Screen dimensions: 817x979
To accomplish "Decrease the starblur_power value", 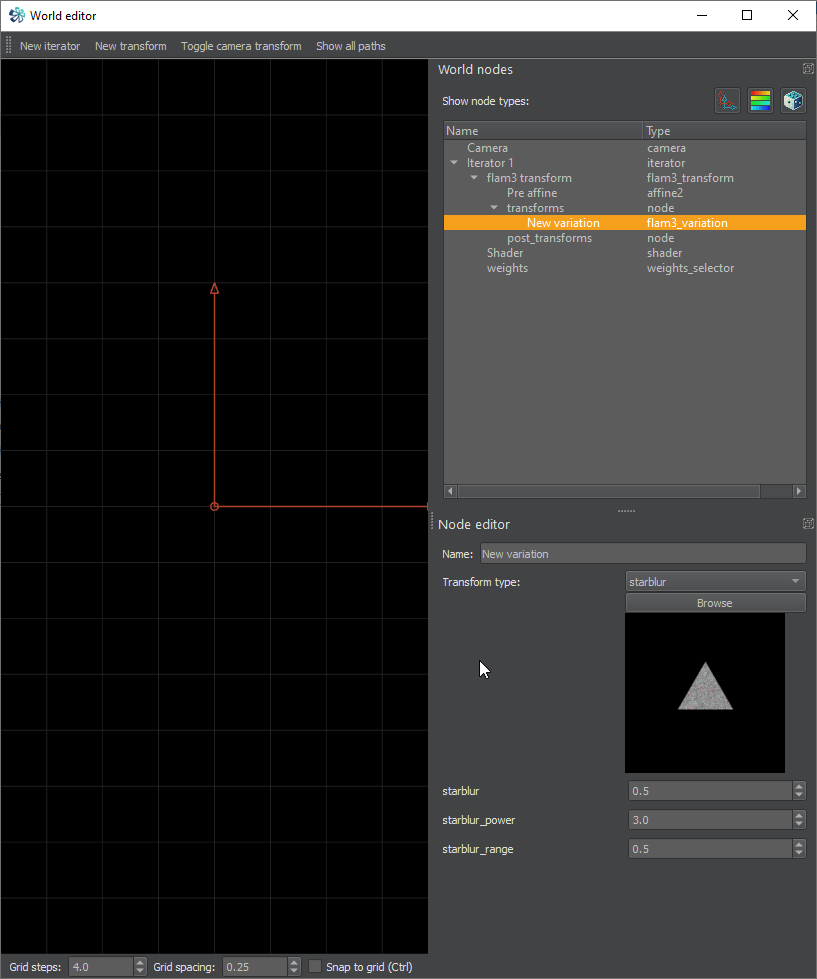I will (799, 825).
